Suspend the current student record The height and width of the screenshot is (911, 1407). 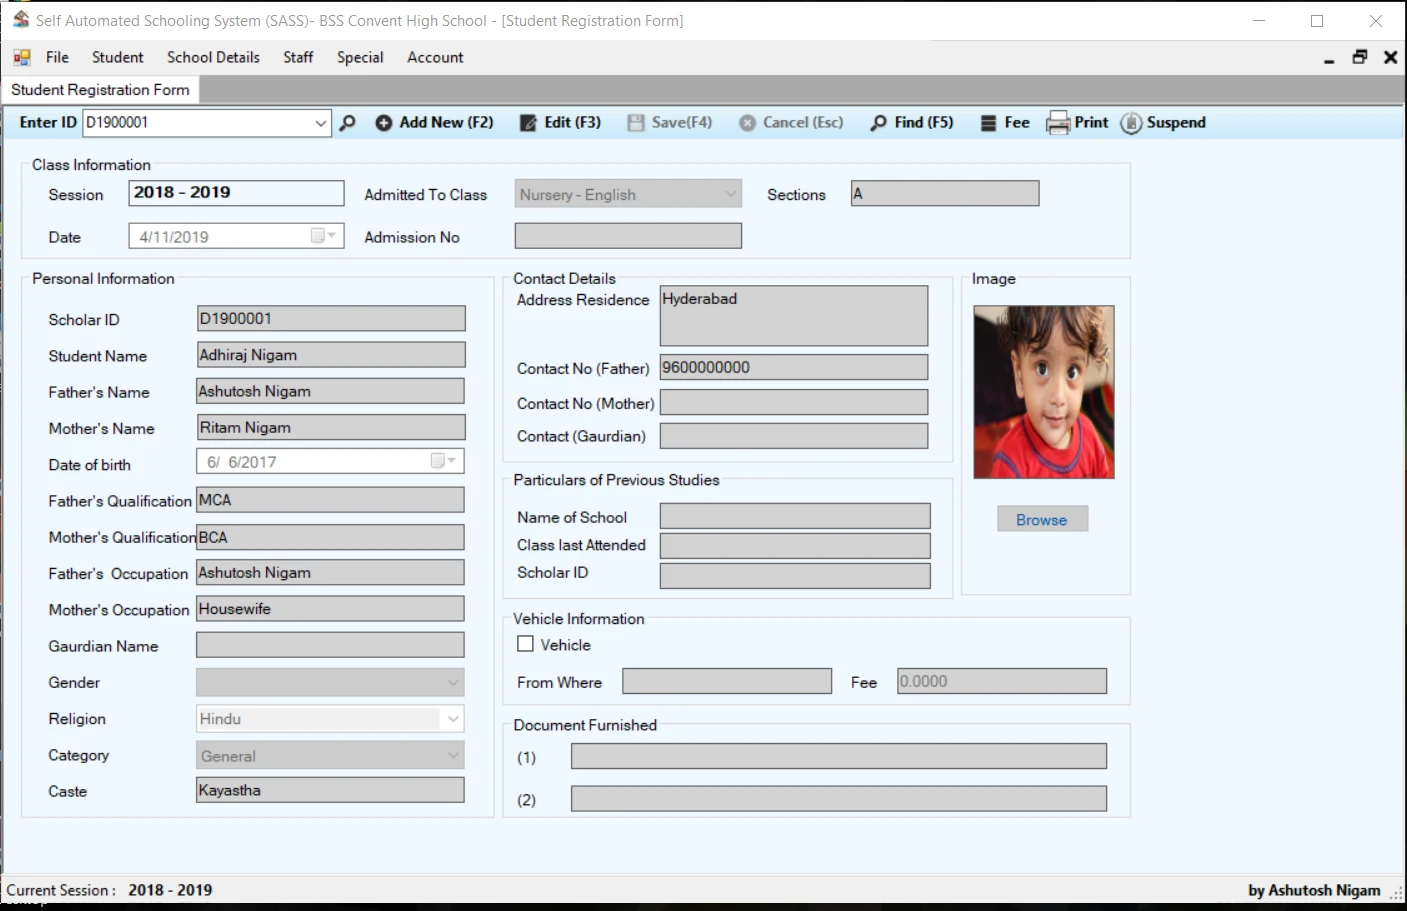(1164, 122)
